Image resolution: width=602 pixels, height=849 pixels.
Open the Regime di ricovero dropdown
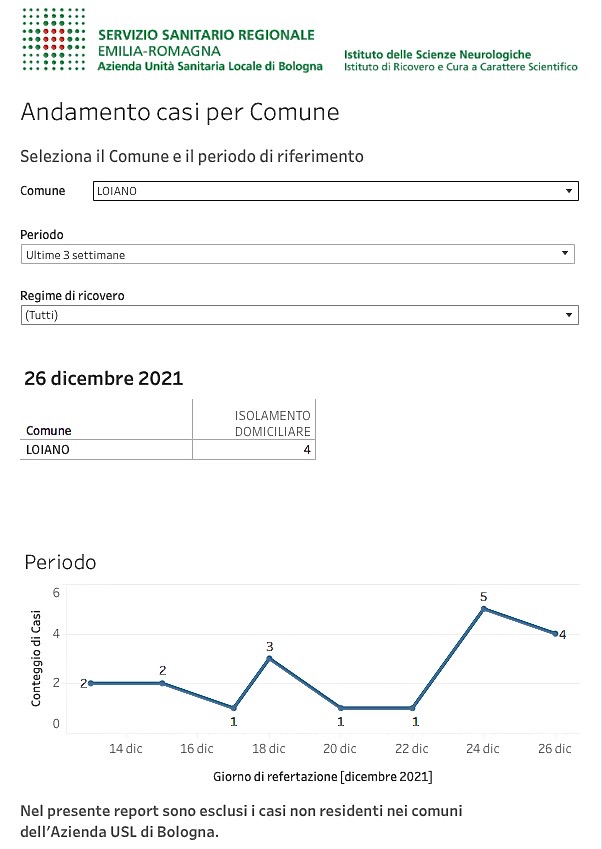299,315
